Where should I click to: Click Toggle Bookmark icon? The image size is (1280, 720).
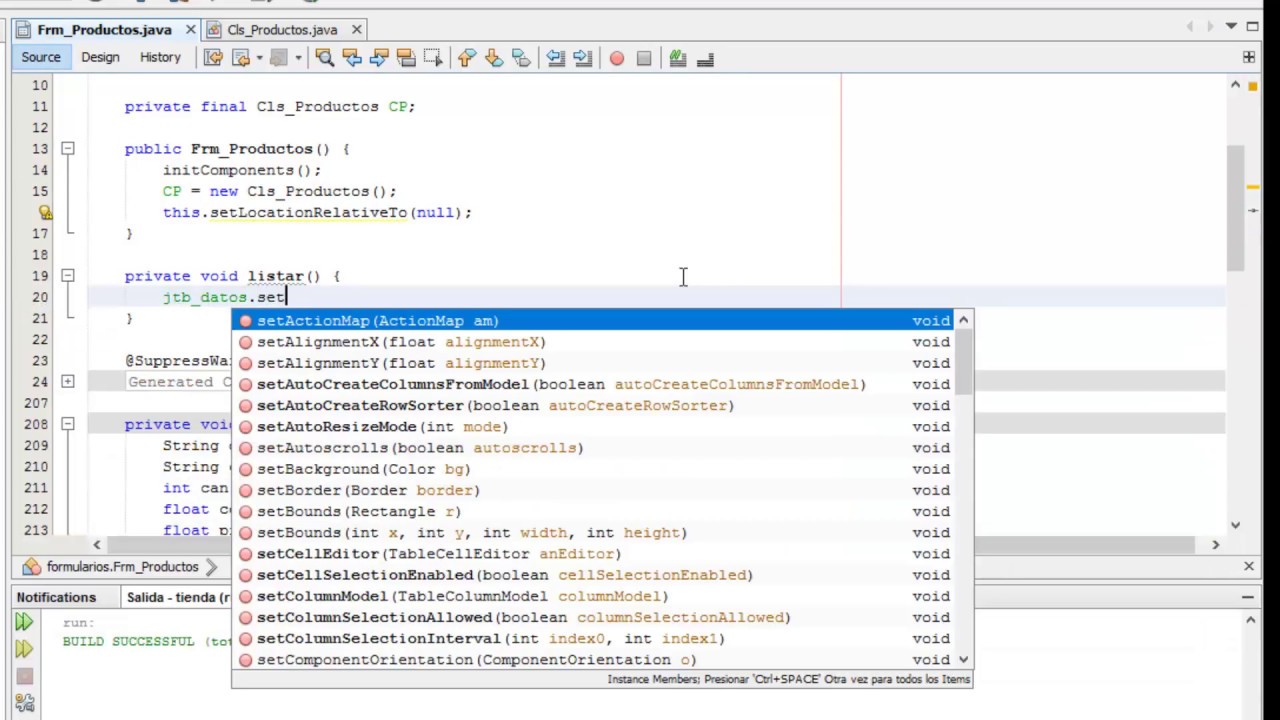(x=520, y=58)
